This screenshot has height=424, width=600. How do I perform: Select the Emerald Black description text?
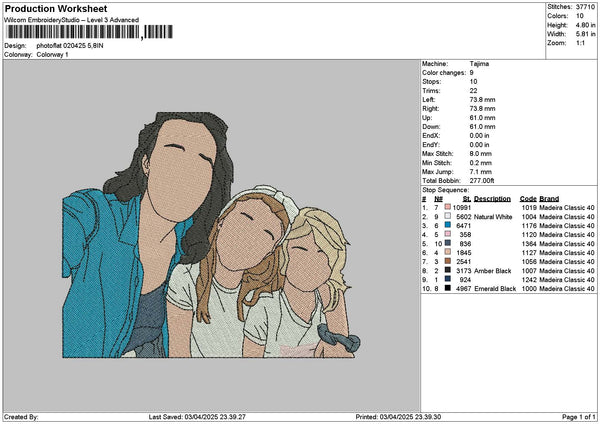click(x=495, y=289)
